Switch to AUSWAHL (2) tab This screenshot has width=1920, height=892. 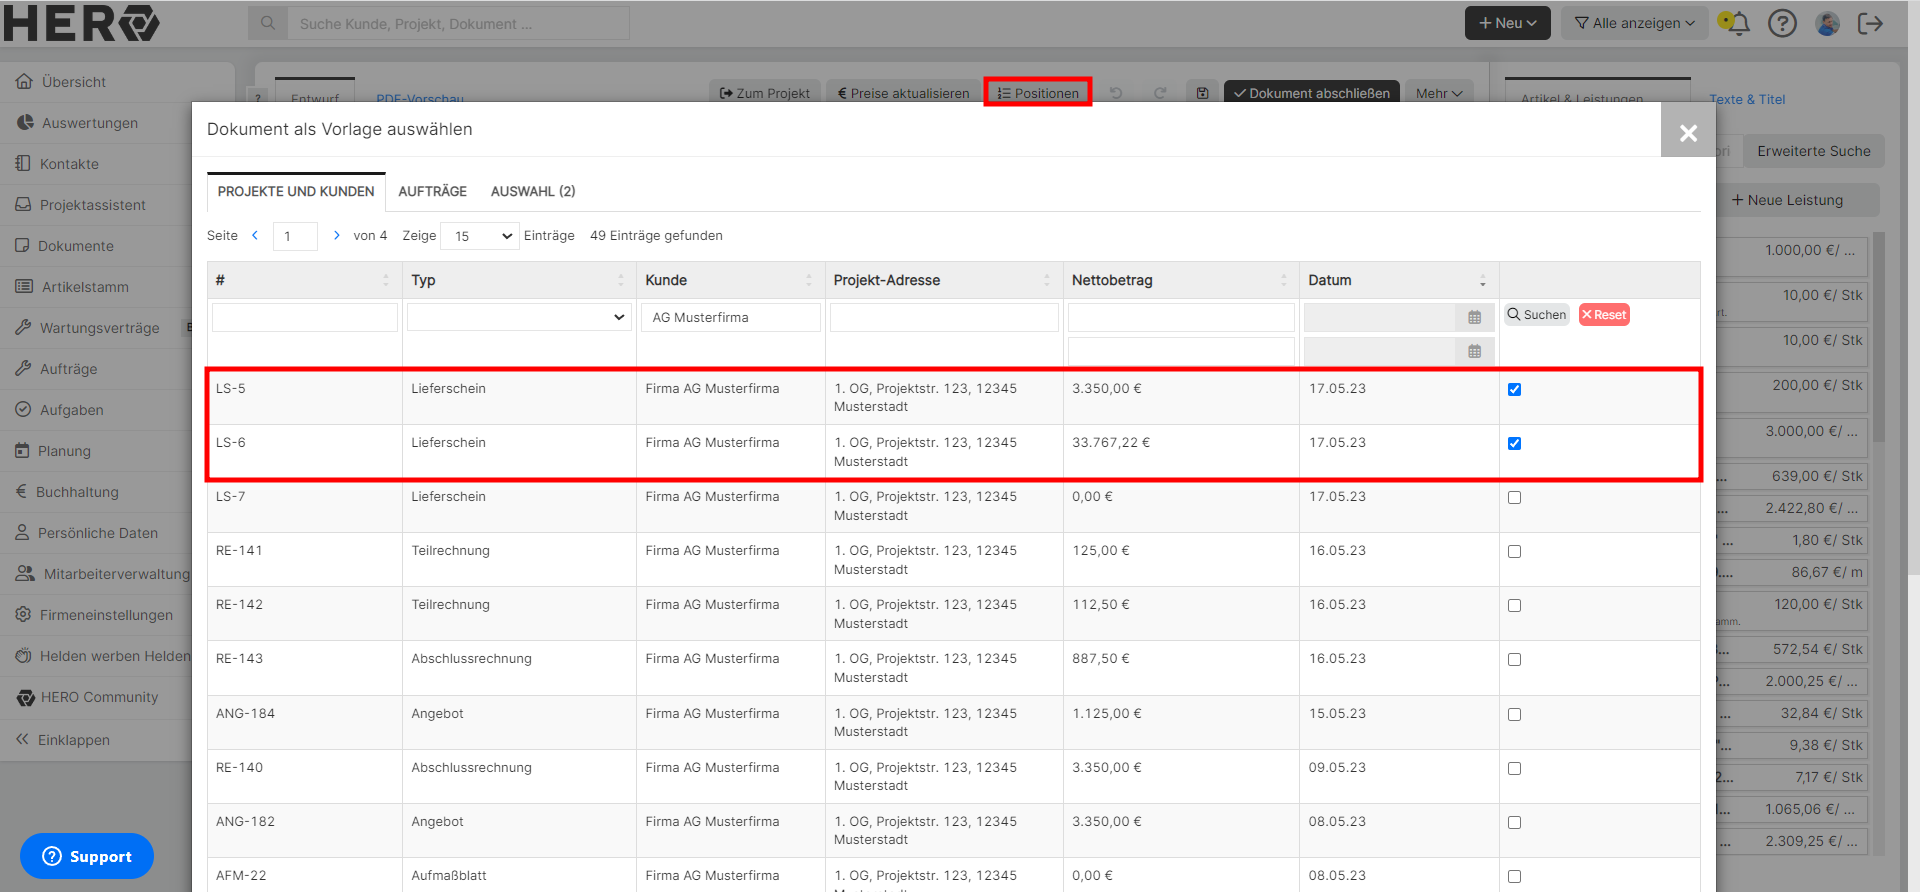533,191
